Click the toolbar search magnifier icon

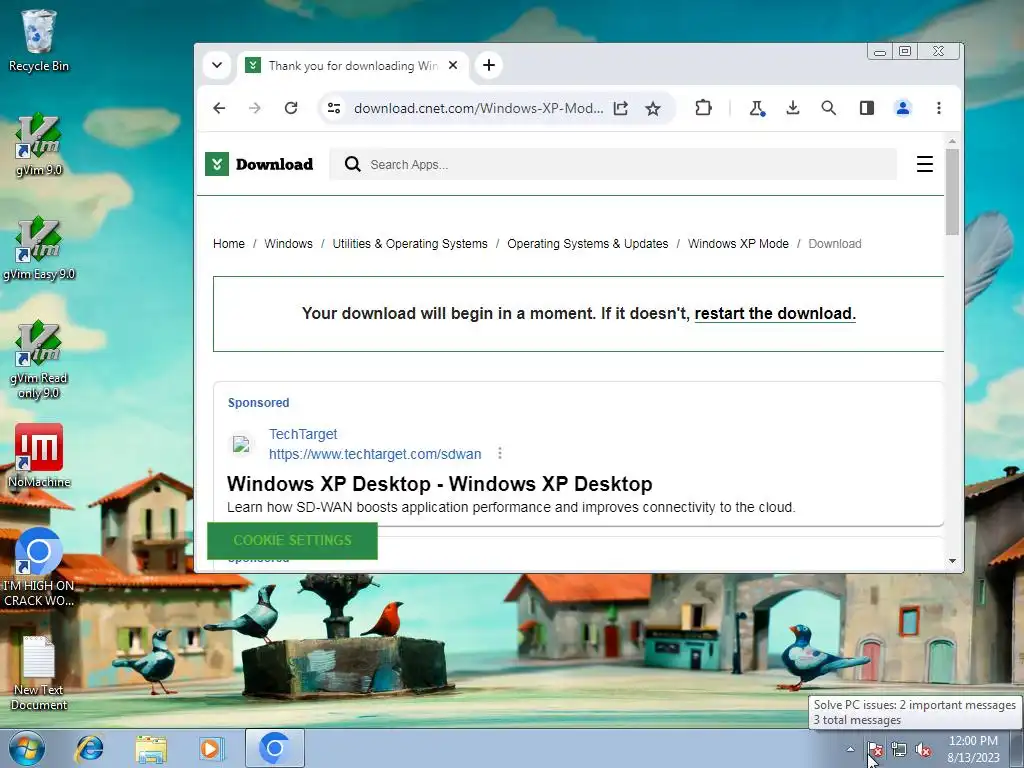pos(829,108)
